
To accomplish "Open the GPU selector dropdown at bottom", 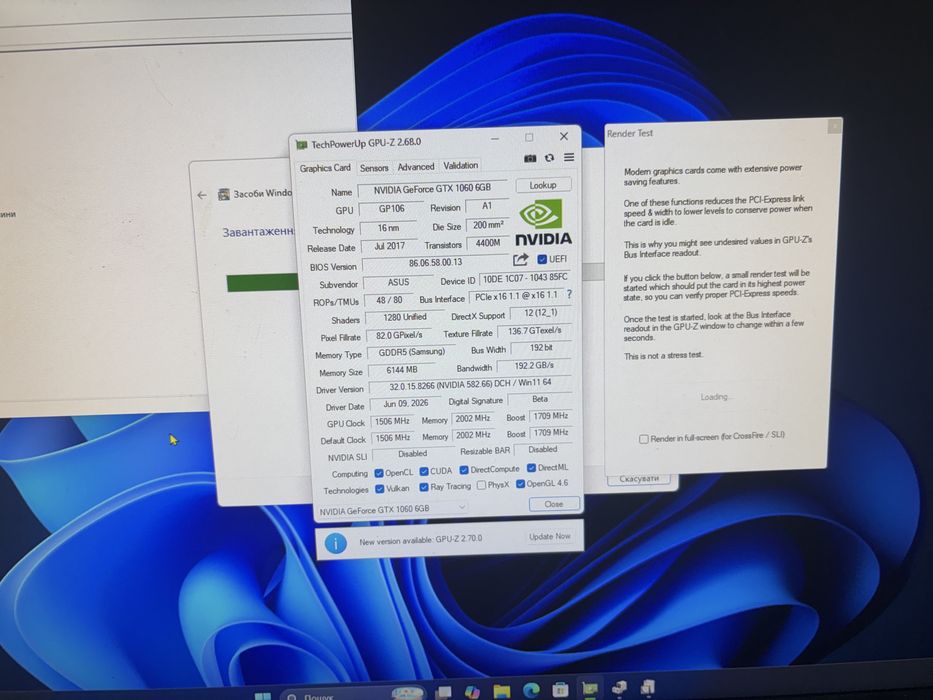I will (391, 510).
